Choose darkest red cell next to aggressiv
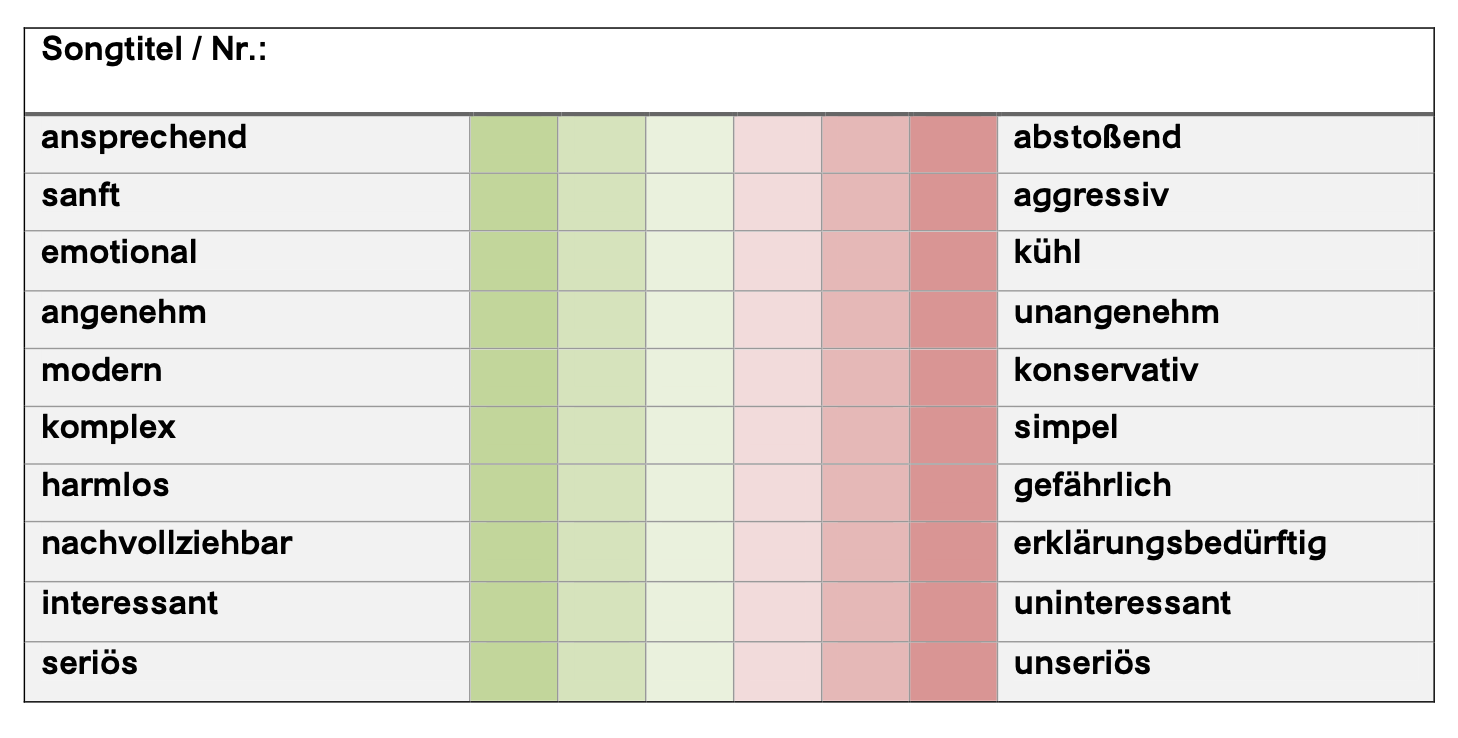1458x738 pixels. (953, 202)
